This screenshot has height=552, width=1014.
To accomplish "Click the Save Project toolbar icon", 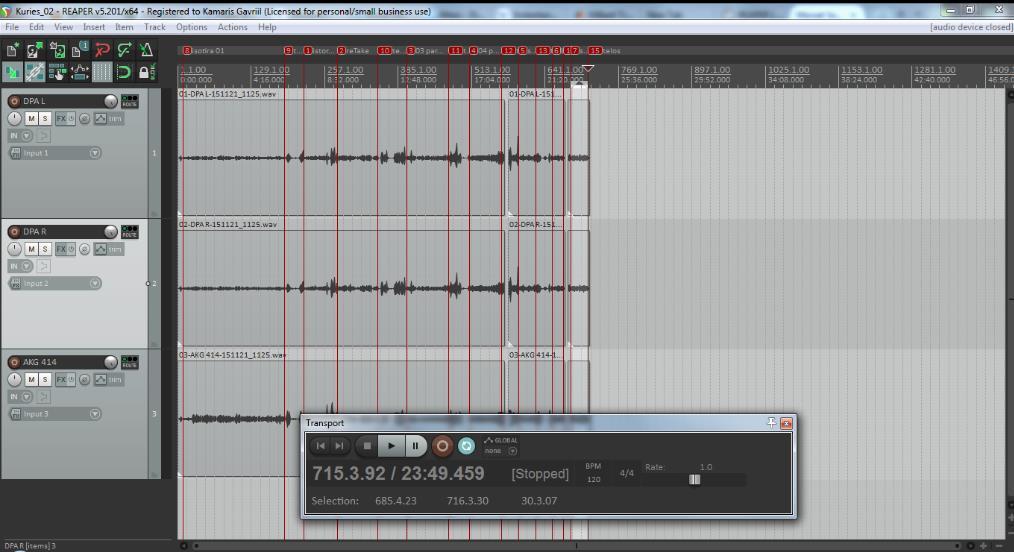I will tap(57, 50).
